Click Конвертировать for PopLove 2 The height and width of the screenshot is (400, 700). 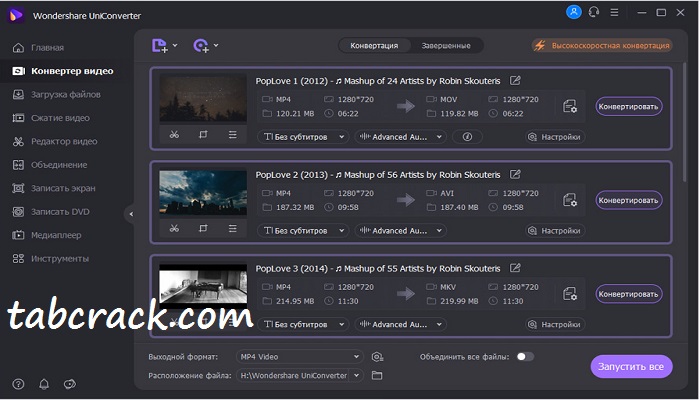pyautogui.click(x=629, y=200)
